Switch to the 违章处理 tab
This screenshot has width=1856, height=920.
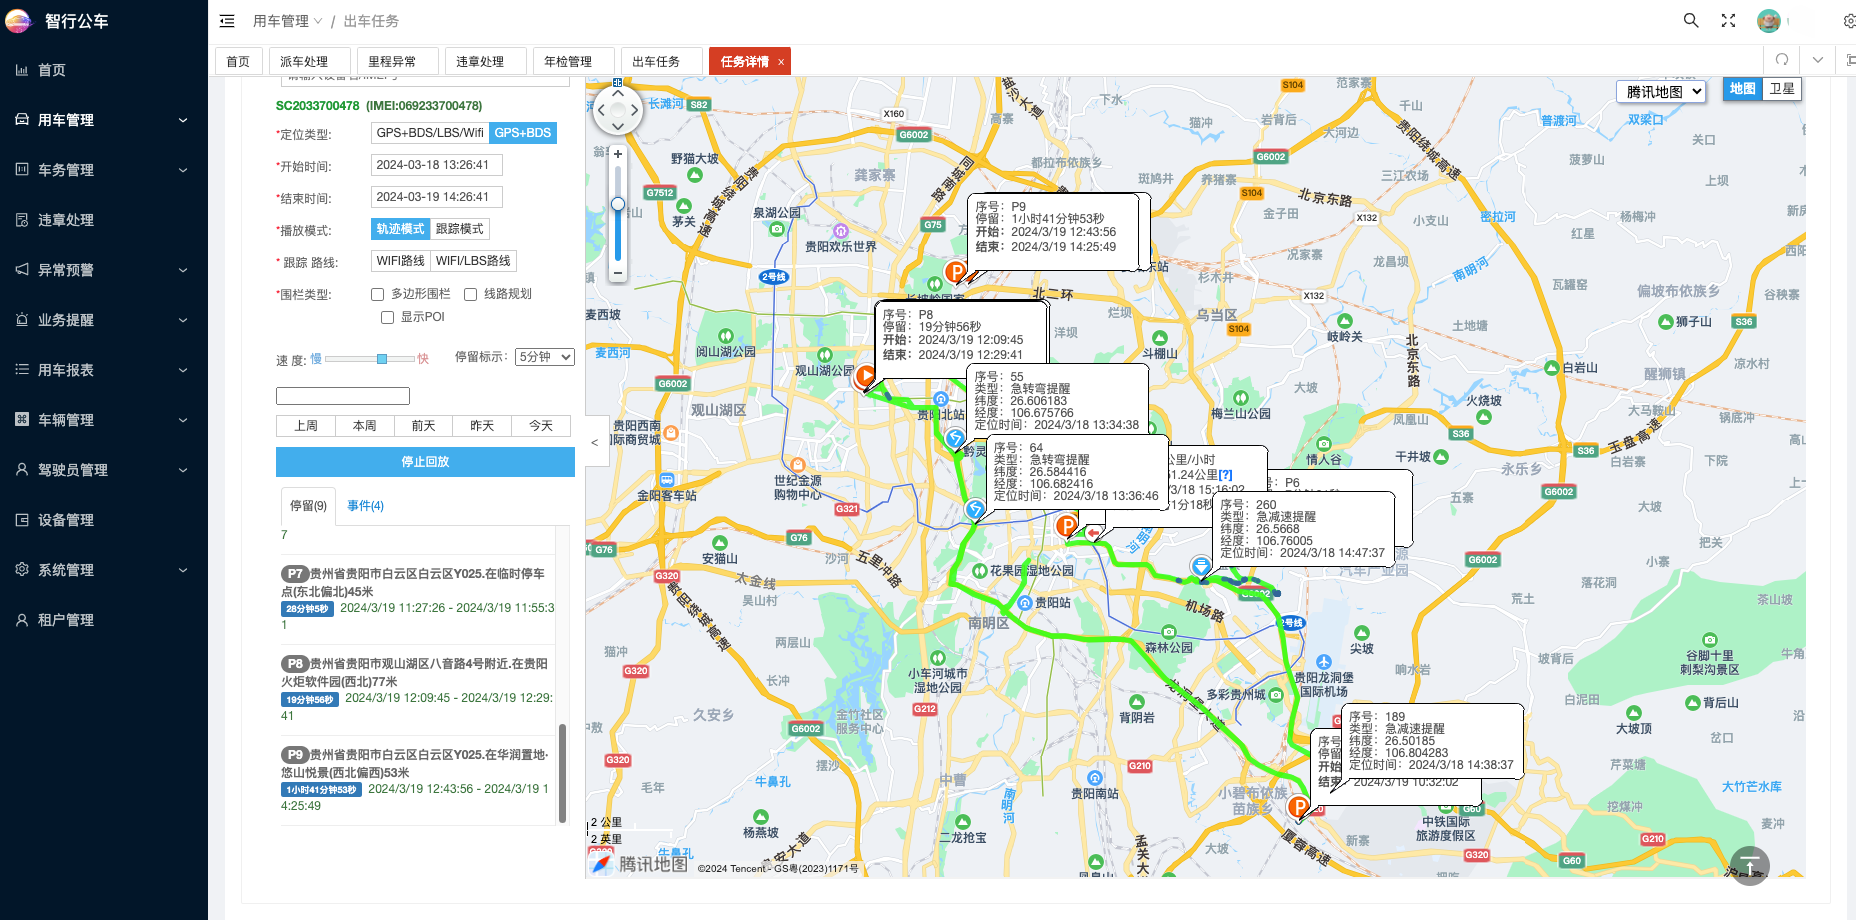486,61
